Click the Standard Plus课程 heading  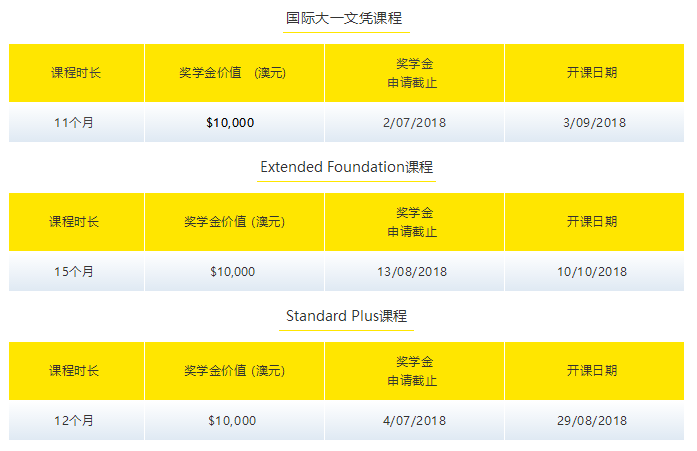346,316
